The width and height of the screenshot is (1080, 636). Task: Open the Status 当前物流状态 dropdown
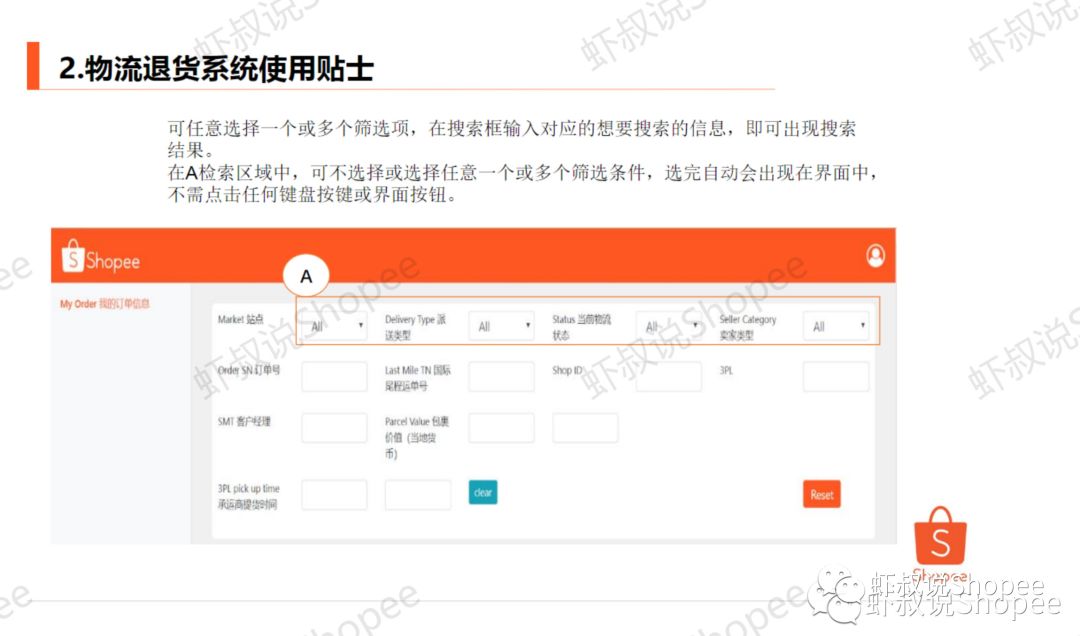(x=668, y=324)
